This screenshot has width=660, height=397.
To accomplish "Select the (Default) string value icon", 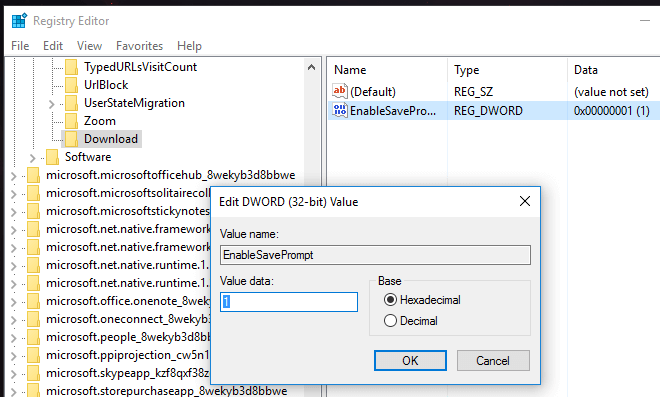I will 340,91.
